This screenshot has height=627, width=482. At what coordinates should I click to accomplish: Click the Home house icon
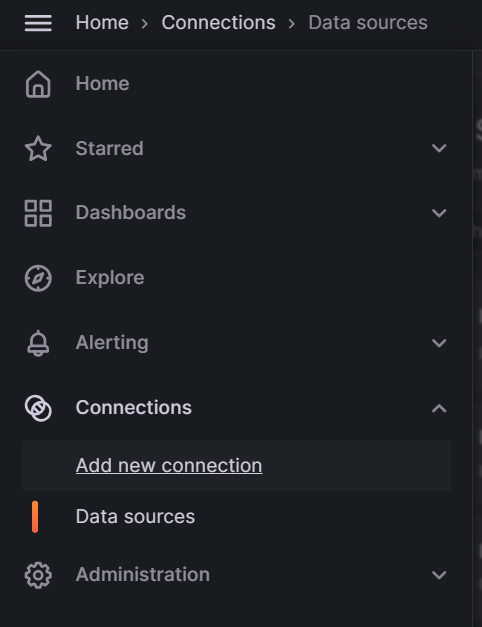38,84
